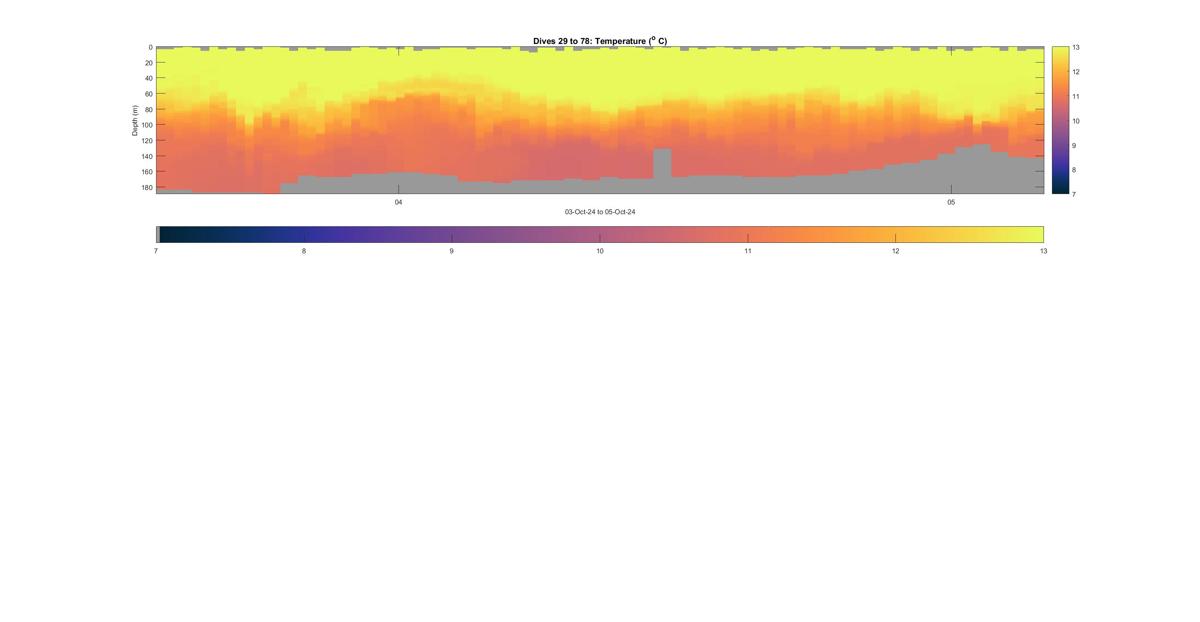Click the vertical colorbar beside the plot
The width and height of the screenshot is (1200, 622).
pos(1060,120)
